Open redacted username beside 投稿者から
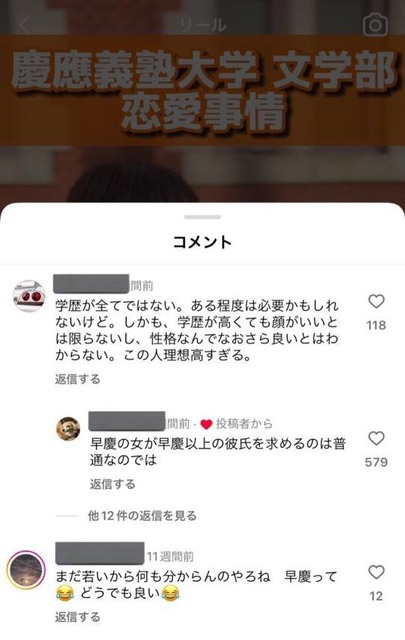The image size is (405, 640). [x=127, y=421]
